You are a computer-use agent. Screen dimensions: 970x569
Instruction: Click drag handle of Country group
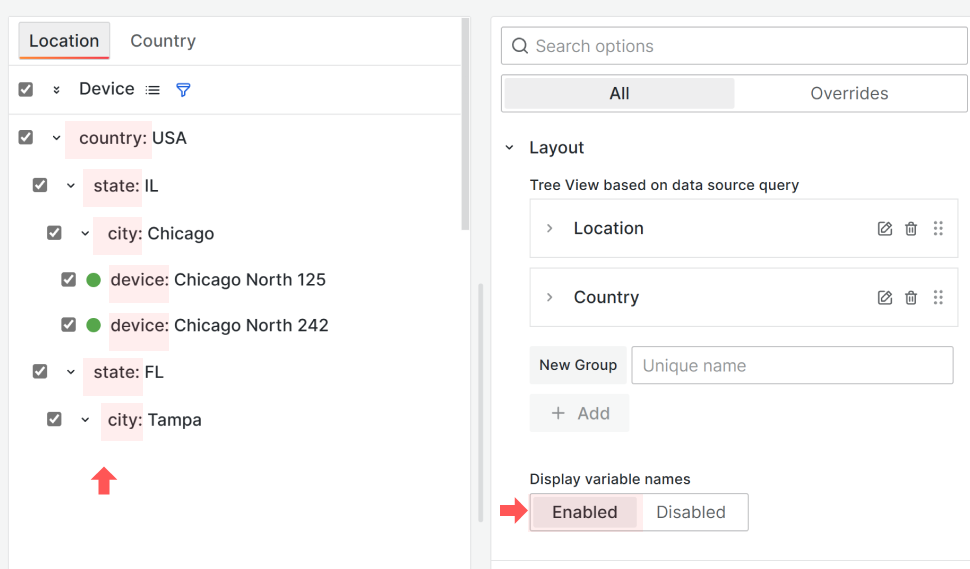tap(938, 298)
